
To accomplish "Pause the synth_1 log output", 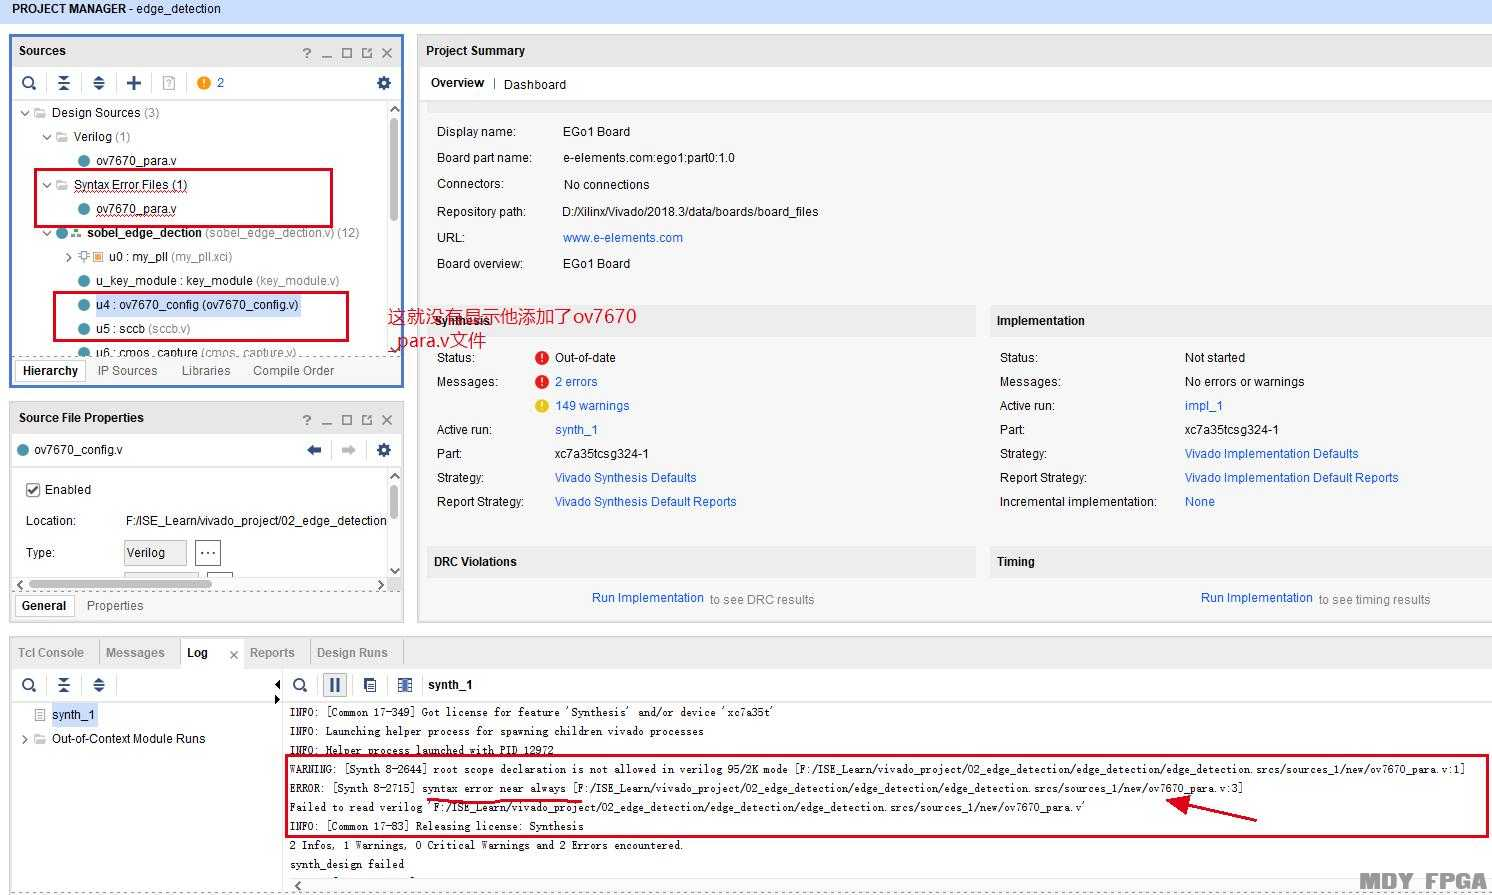I will click(335, 685).
